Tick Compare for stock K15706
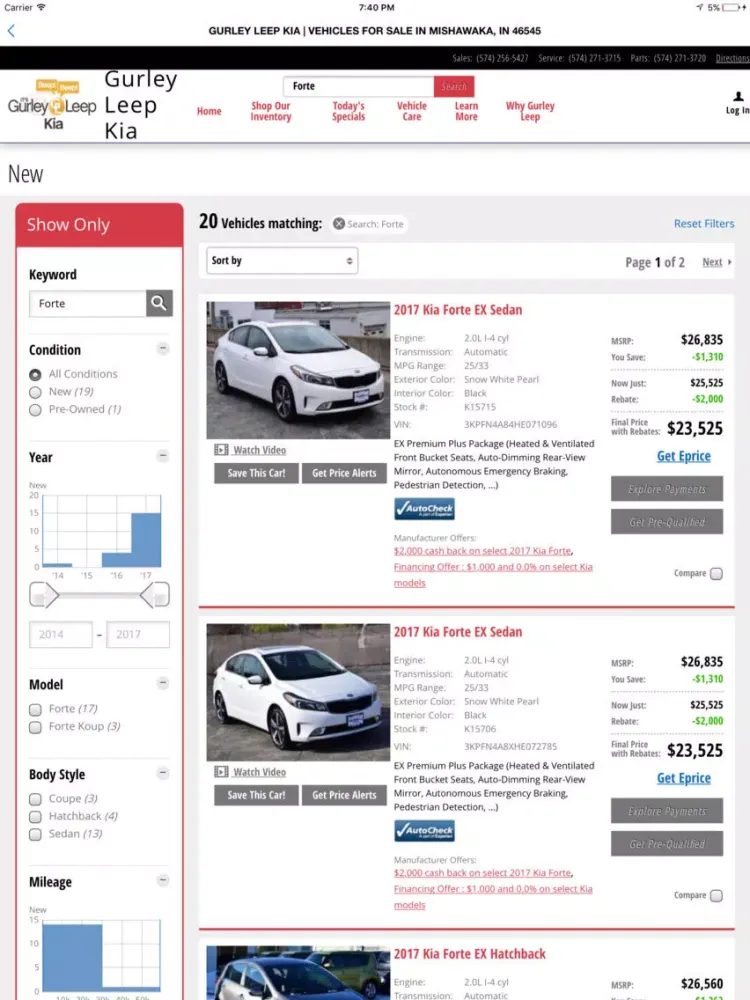This screenshot has width=750, height=1000. pos(716,895)
